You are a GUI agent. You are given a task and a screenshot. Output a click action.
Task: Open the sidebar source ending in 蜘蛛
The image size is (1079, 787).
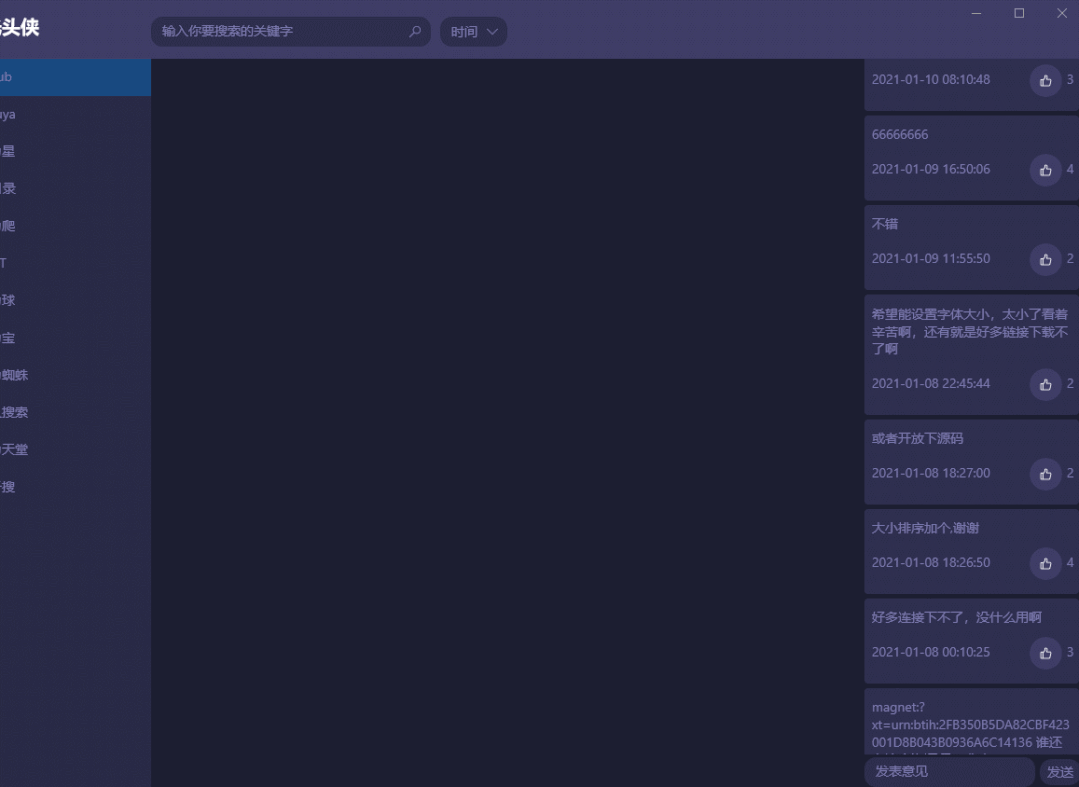(x=75, y=375)
